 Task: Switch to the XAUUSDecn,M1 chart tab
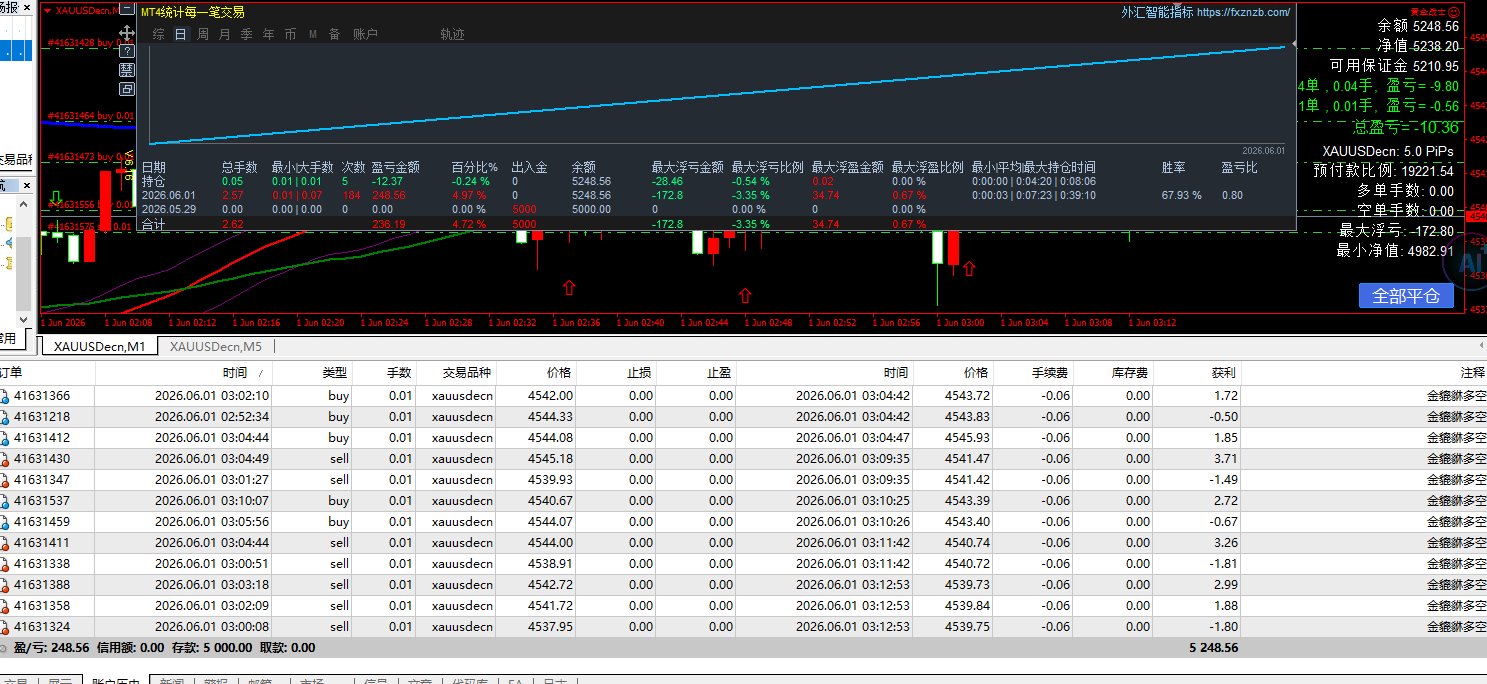click(x=100, y=346)
